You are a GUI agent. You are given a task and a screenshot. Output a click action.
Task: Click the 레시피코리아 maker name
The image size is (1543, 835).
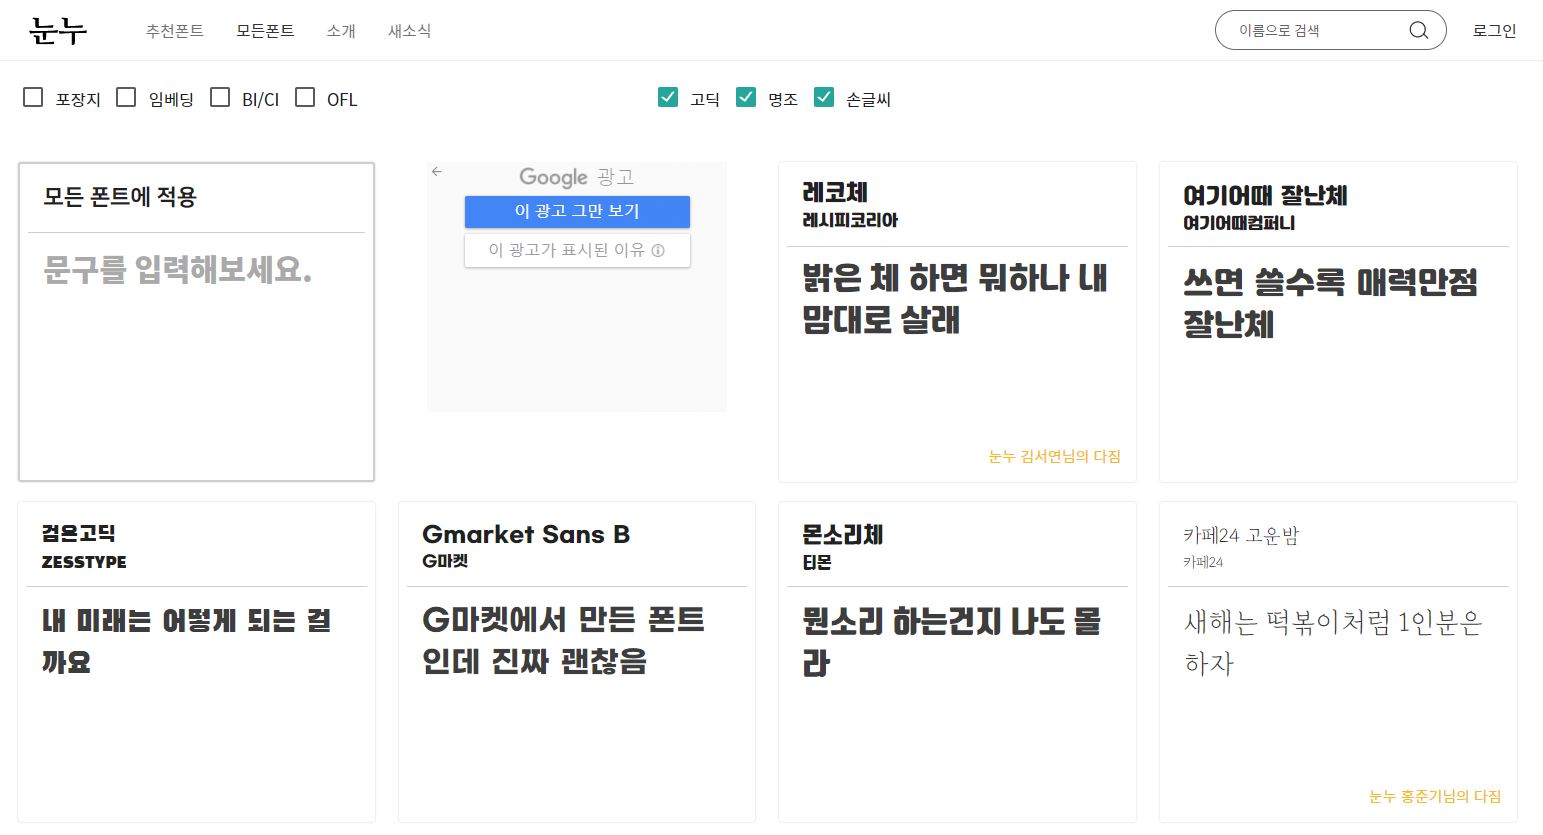click(x=850, y=220)
